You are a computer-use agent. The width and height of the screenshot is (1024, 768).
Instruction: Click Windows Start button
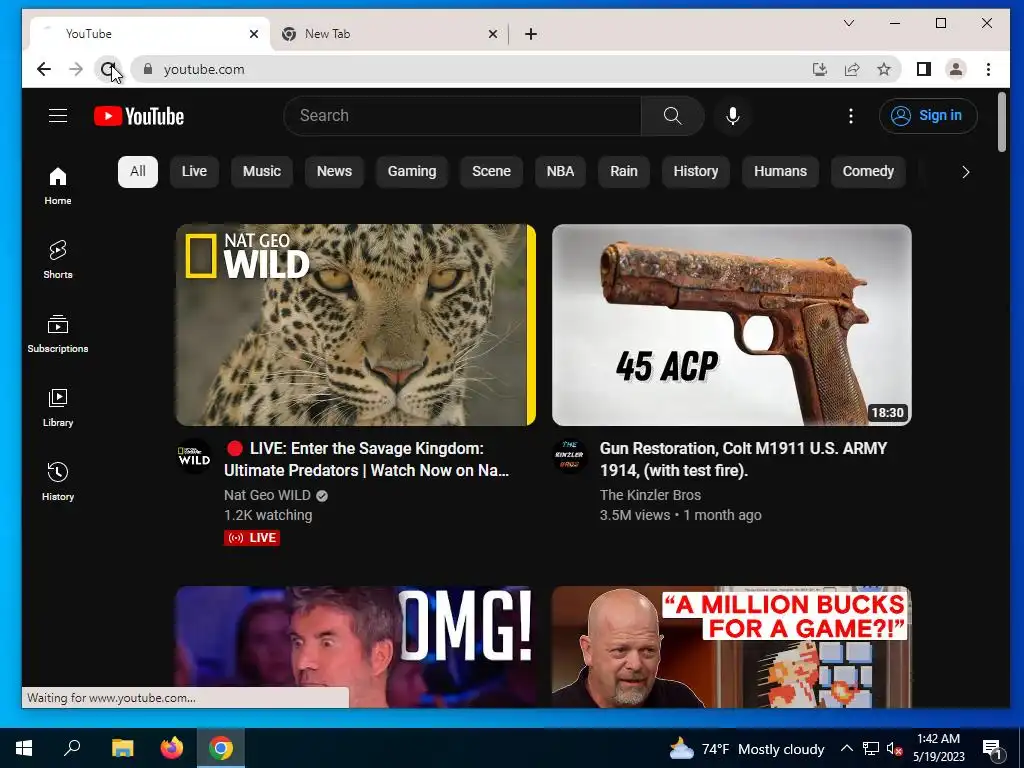click(24, 748)
